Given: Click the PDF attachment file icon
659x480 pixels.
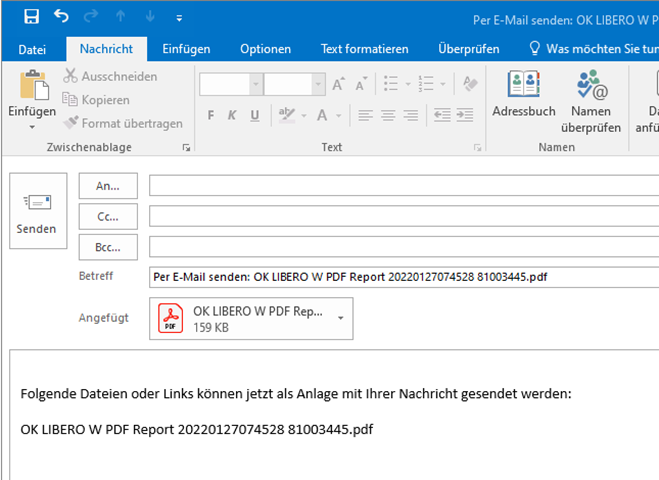Looking at the screenshot, I should pos(171,318).
